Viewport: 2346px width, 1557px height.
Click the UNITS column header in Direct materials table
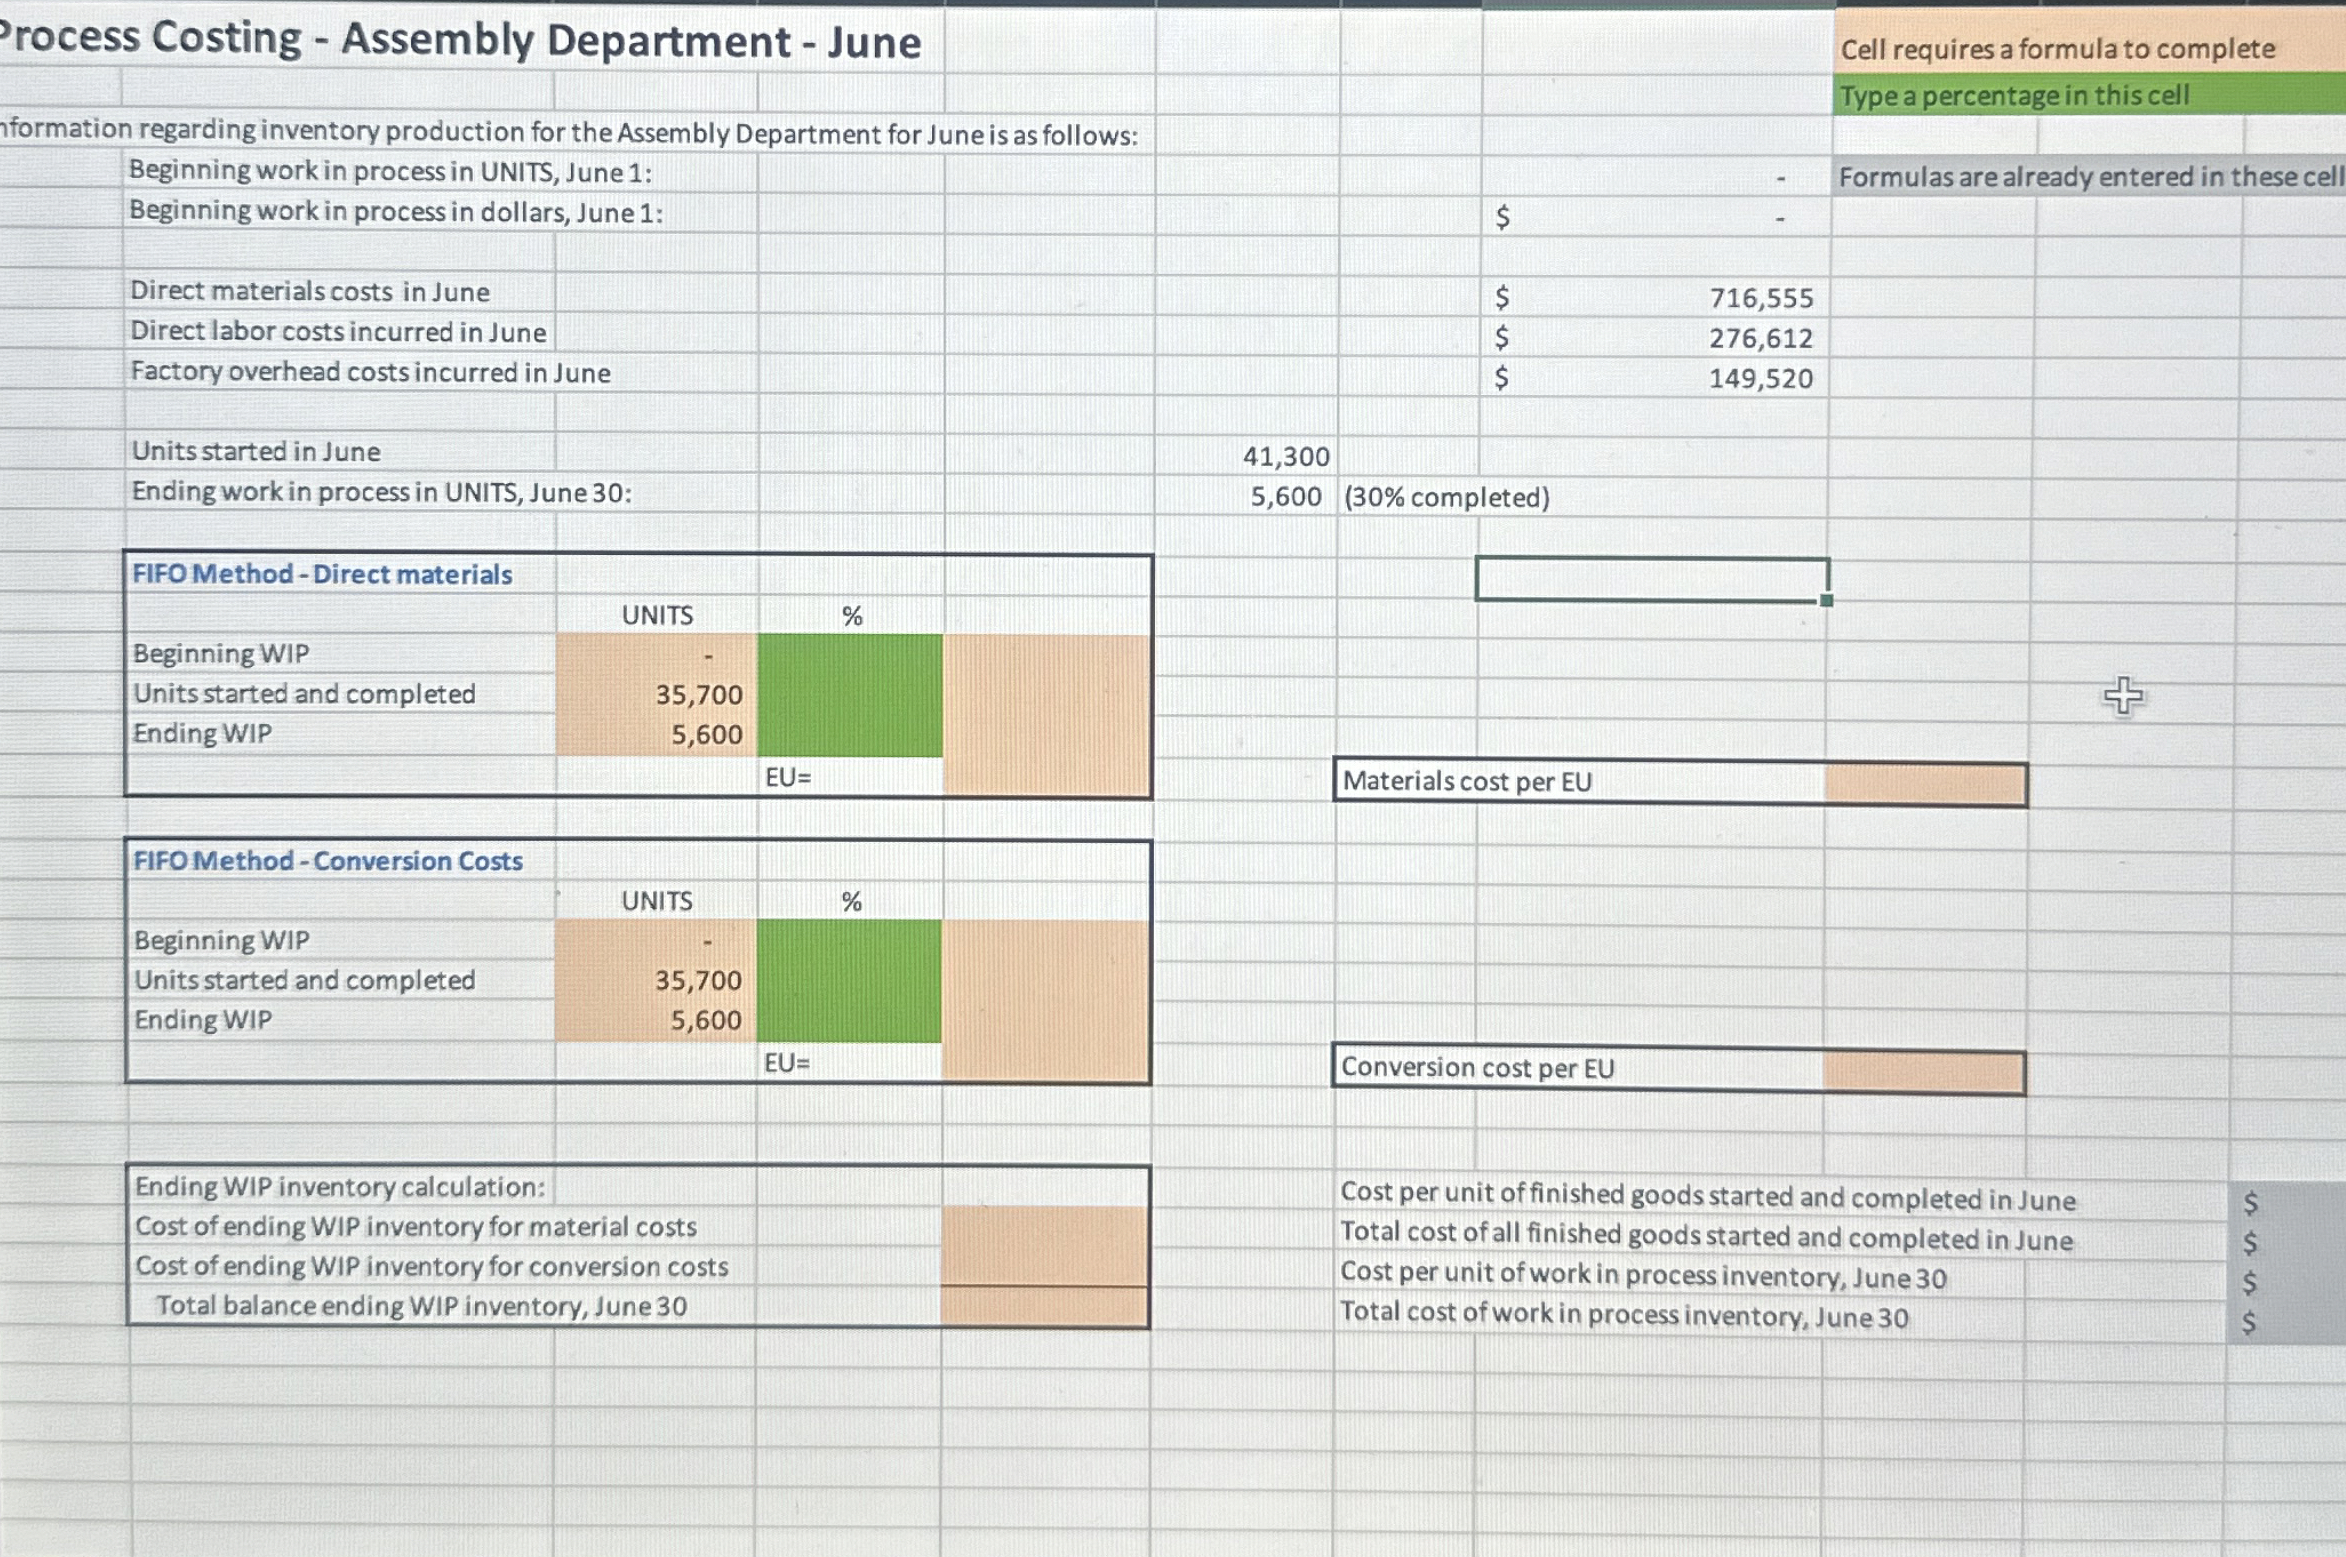click(x=657, y=615)
